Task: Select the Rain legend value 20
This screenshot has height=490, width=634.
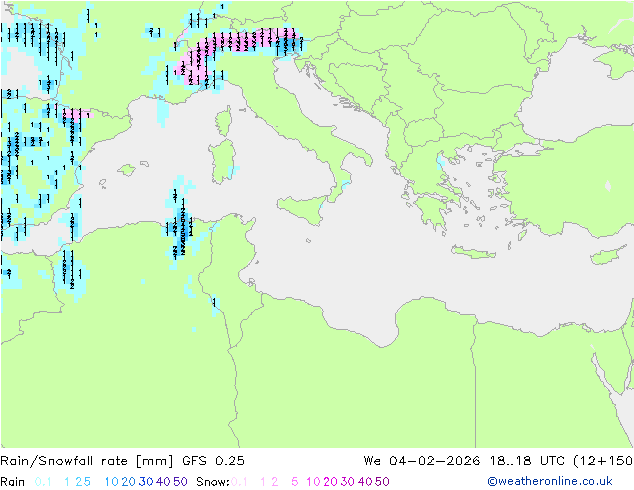Action: pos(129,482)
